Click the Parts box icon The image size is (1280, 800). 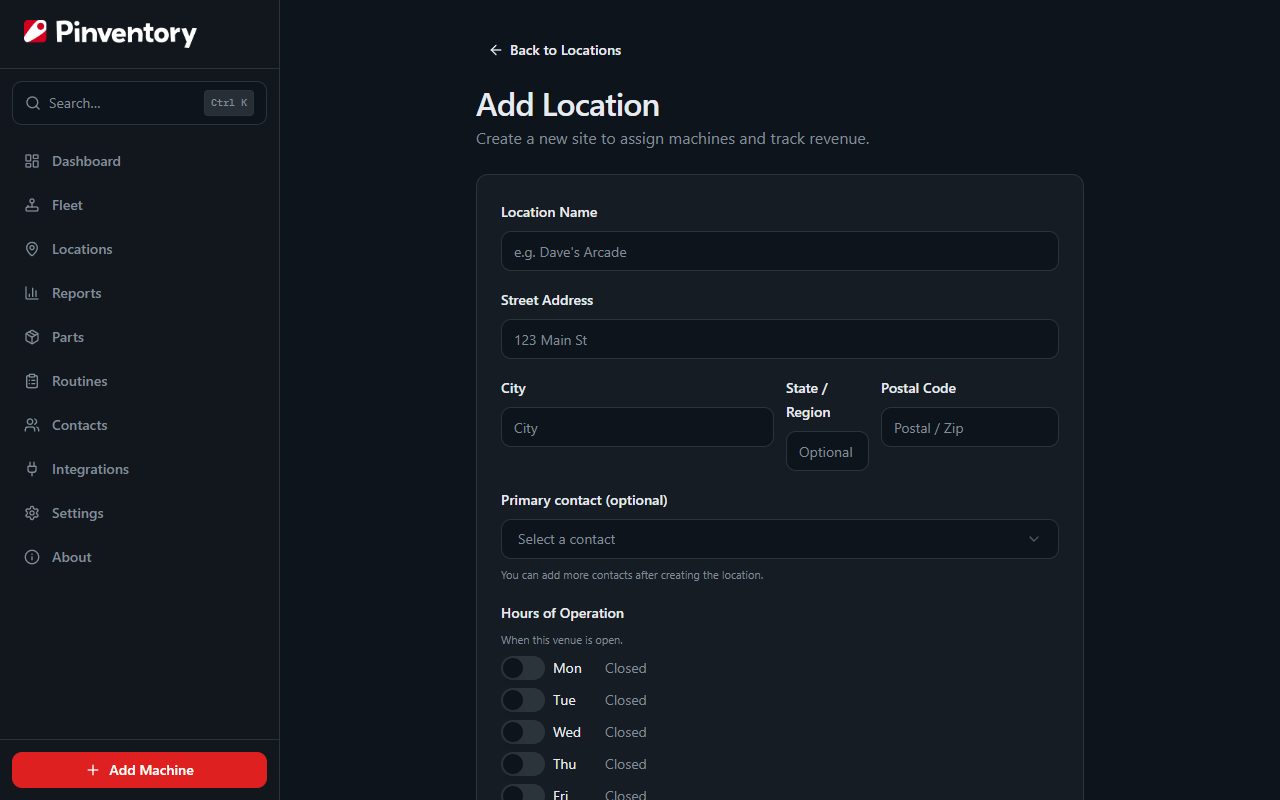(x=32, y=337)
